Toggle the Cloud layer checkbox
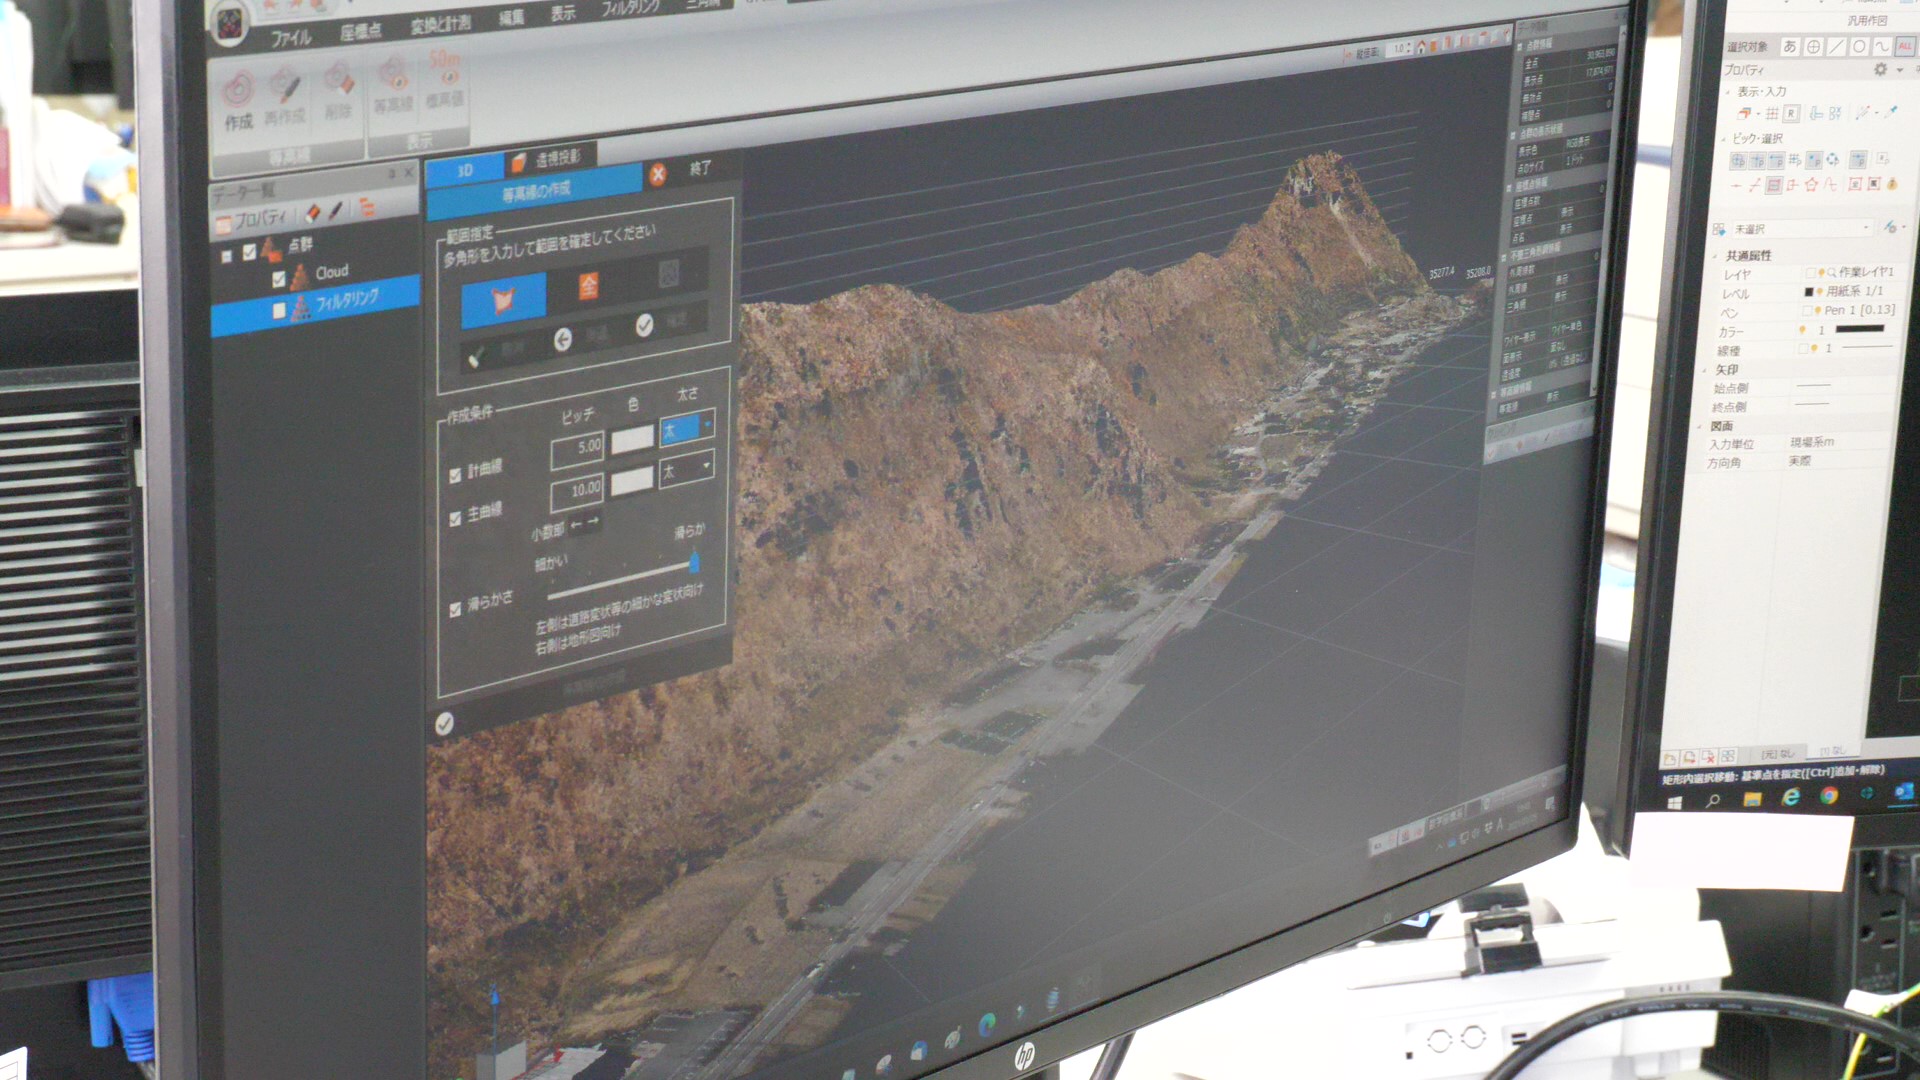1920x1080 pixels. pos(278,279)
